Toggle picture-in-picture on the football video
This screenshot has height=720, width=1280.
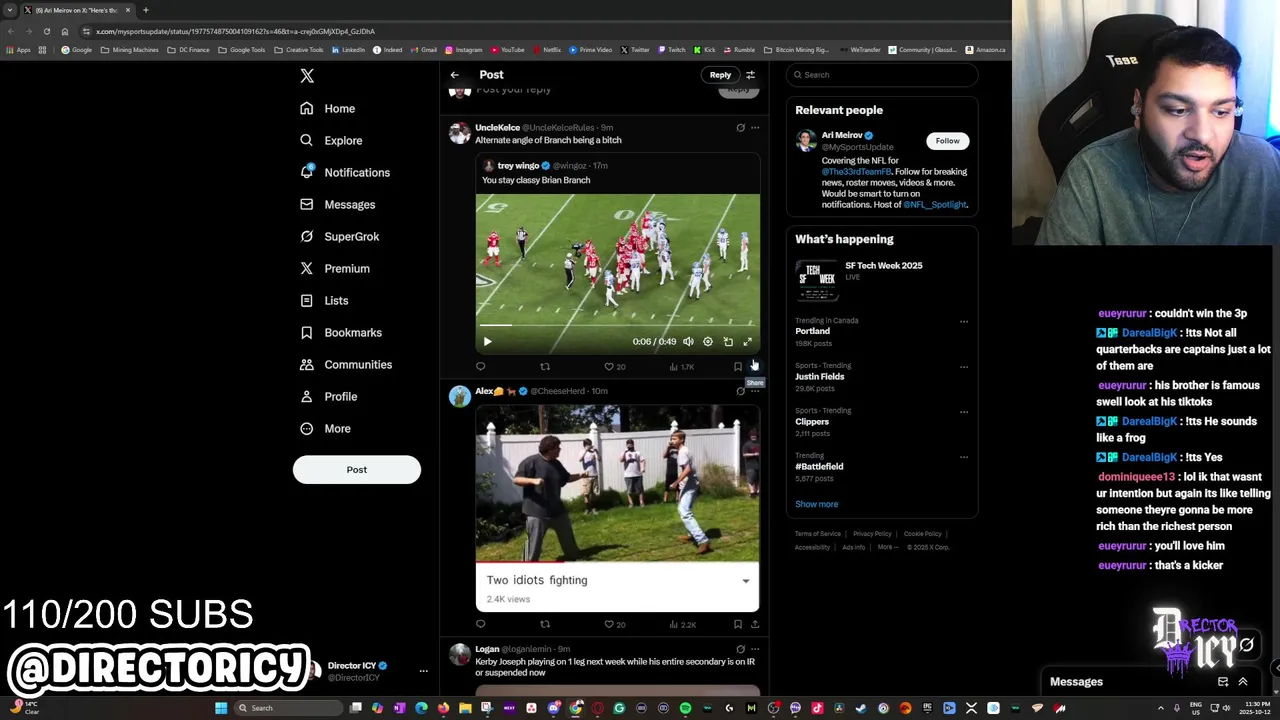(728, 342)
